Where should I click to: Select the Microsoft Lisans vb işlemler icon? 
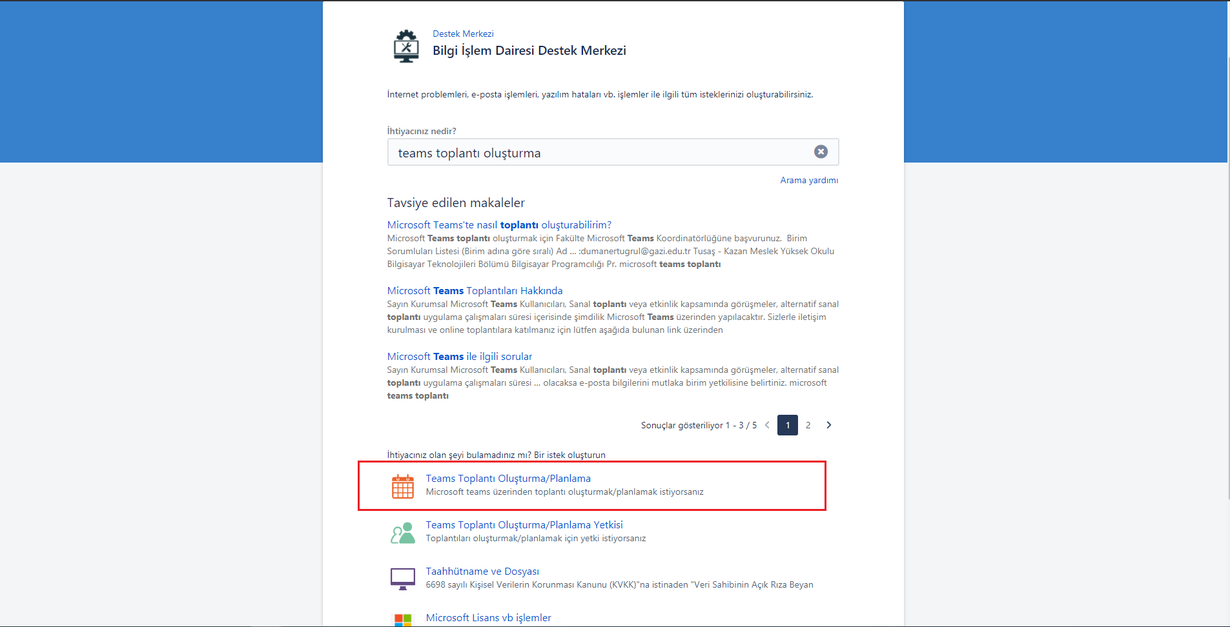402,620
